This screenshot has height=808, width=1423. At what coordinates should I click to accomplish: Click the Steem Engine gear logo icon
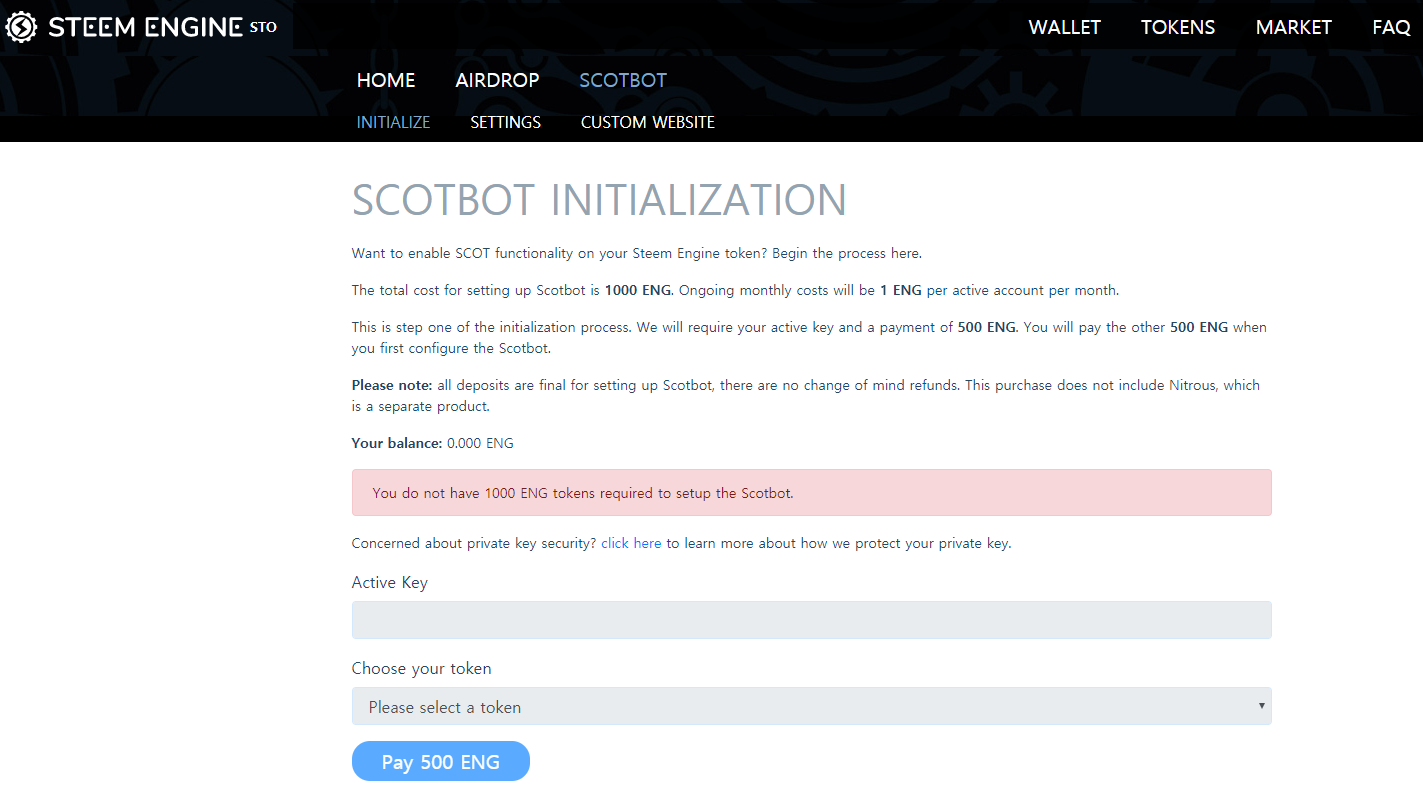point(21,27)
